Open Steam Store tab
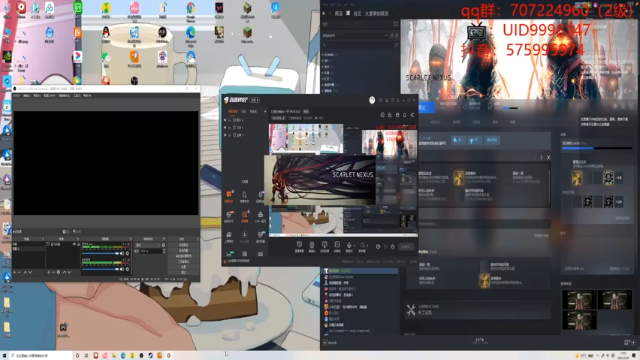This screenshot has width=640, height=360. (x=339, y=13)
